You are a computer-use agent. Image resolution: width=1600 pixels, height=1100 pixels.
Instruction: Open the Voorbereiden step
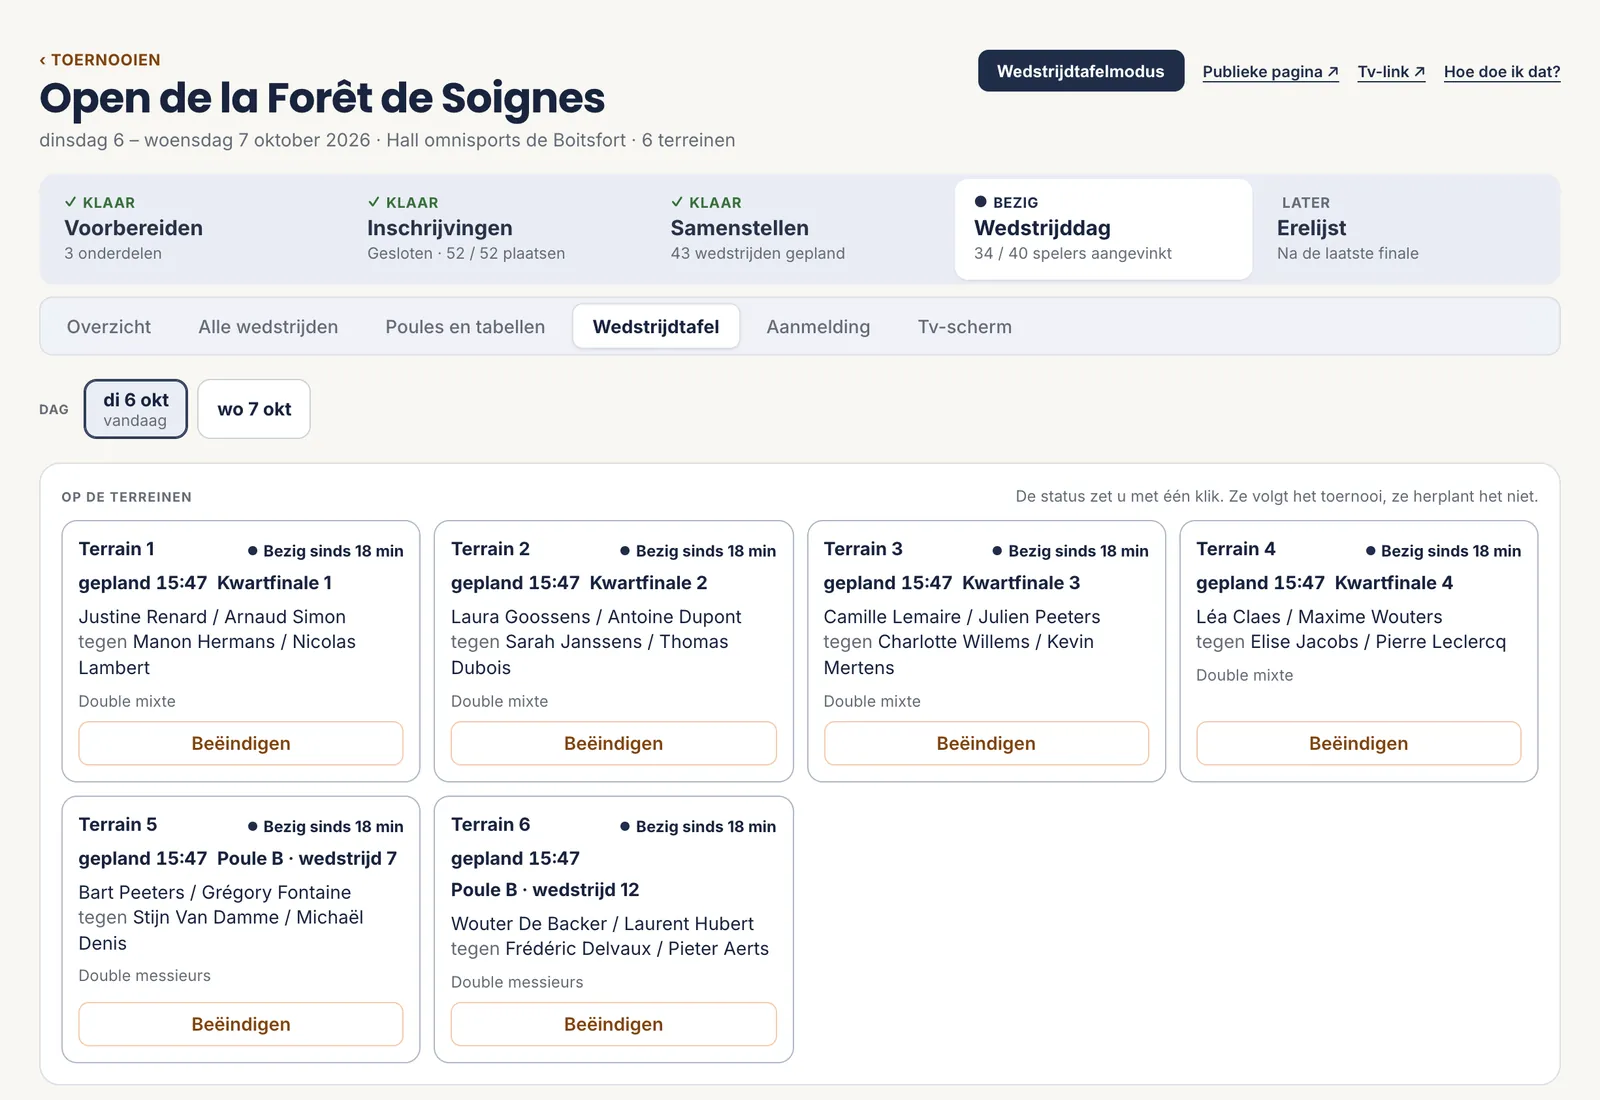point(195,229)
